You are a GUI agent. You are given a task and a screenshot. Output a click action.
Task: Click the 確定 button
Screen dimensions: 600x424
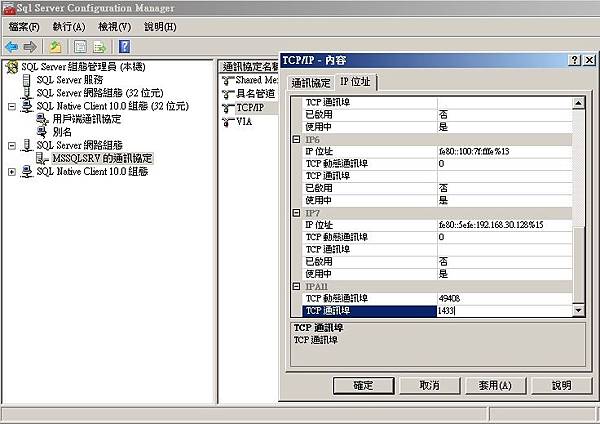click(364, 385)
